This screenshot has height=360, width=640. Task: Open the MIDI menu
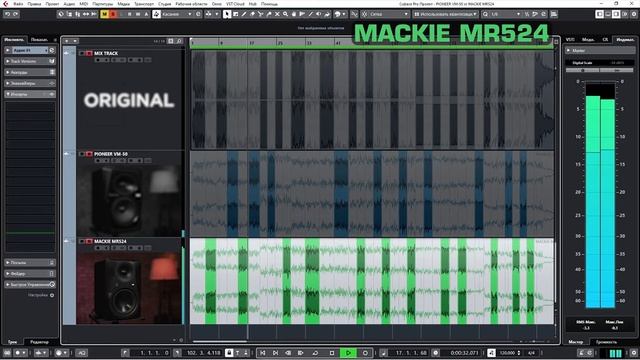pos(84,4)
